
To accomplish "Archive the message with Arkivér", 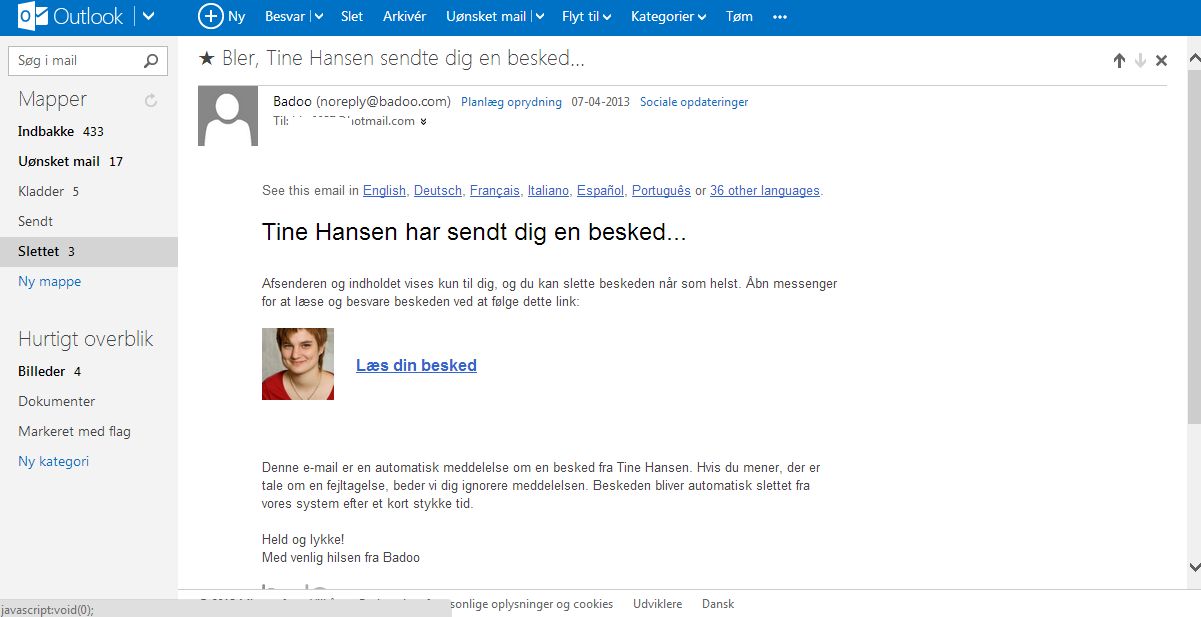I will pos(405,16).
